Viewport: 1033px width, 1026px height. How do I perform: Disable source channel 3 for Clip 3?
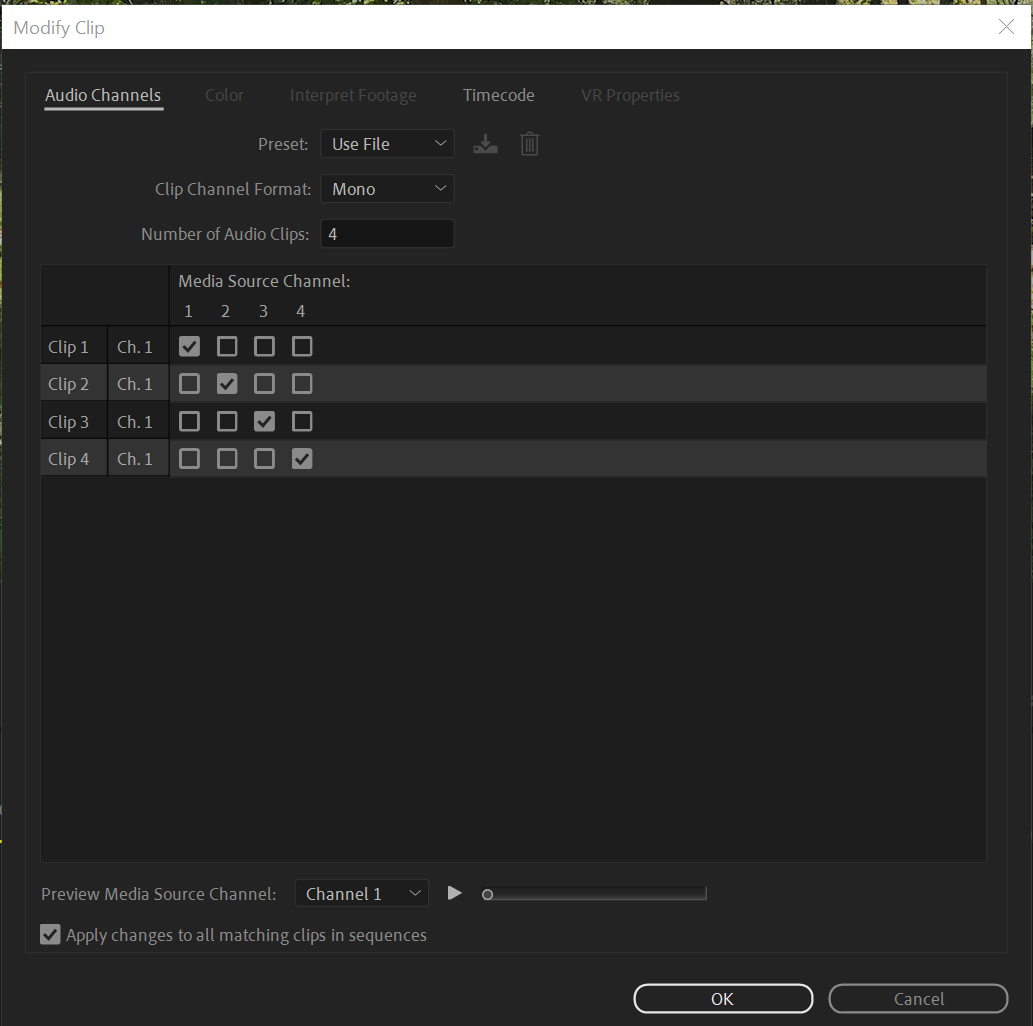click(264, 421)
